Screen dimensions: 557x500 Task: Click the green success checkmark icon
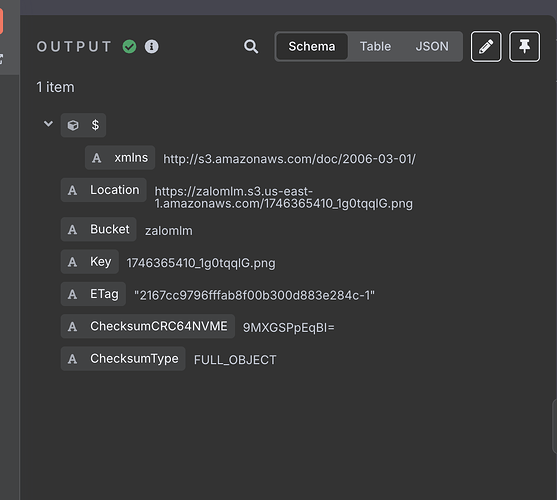tap(129, 47)
